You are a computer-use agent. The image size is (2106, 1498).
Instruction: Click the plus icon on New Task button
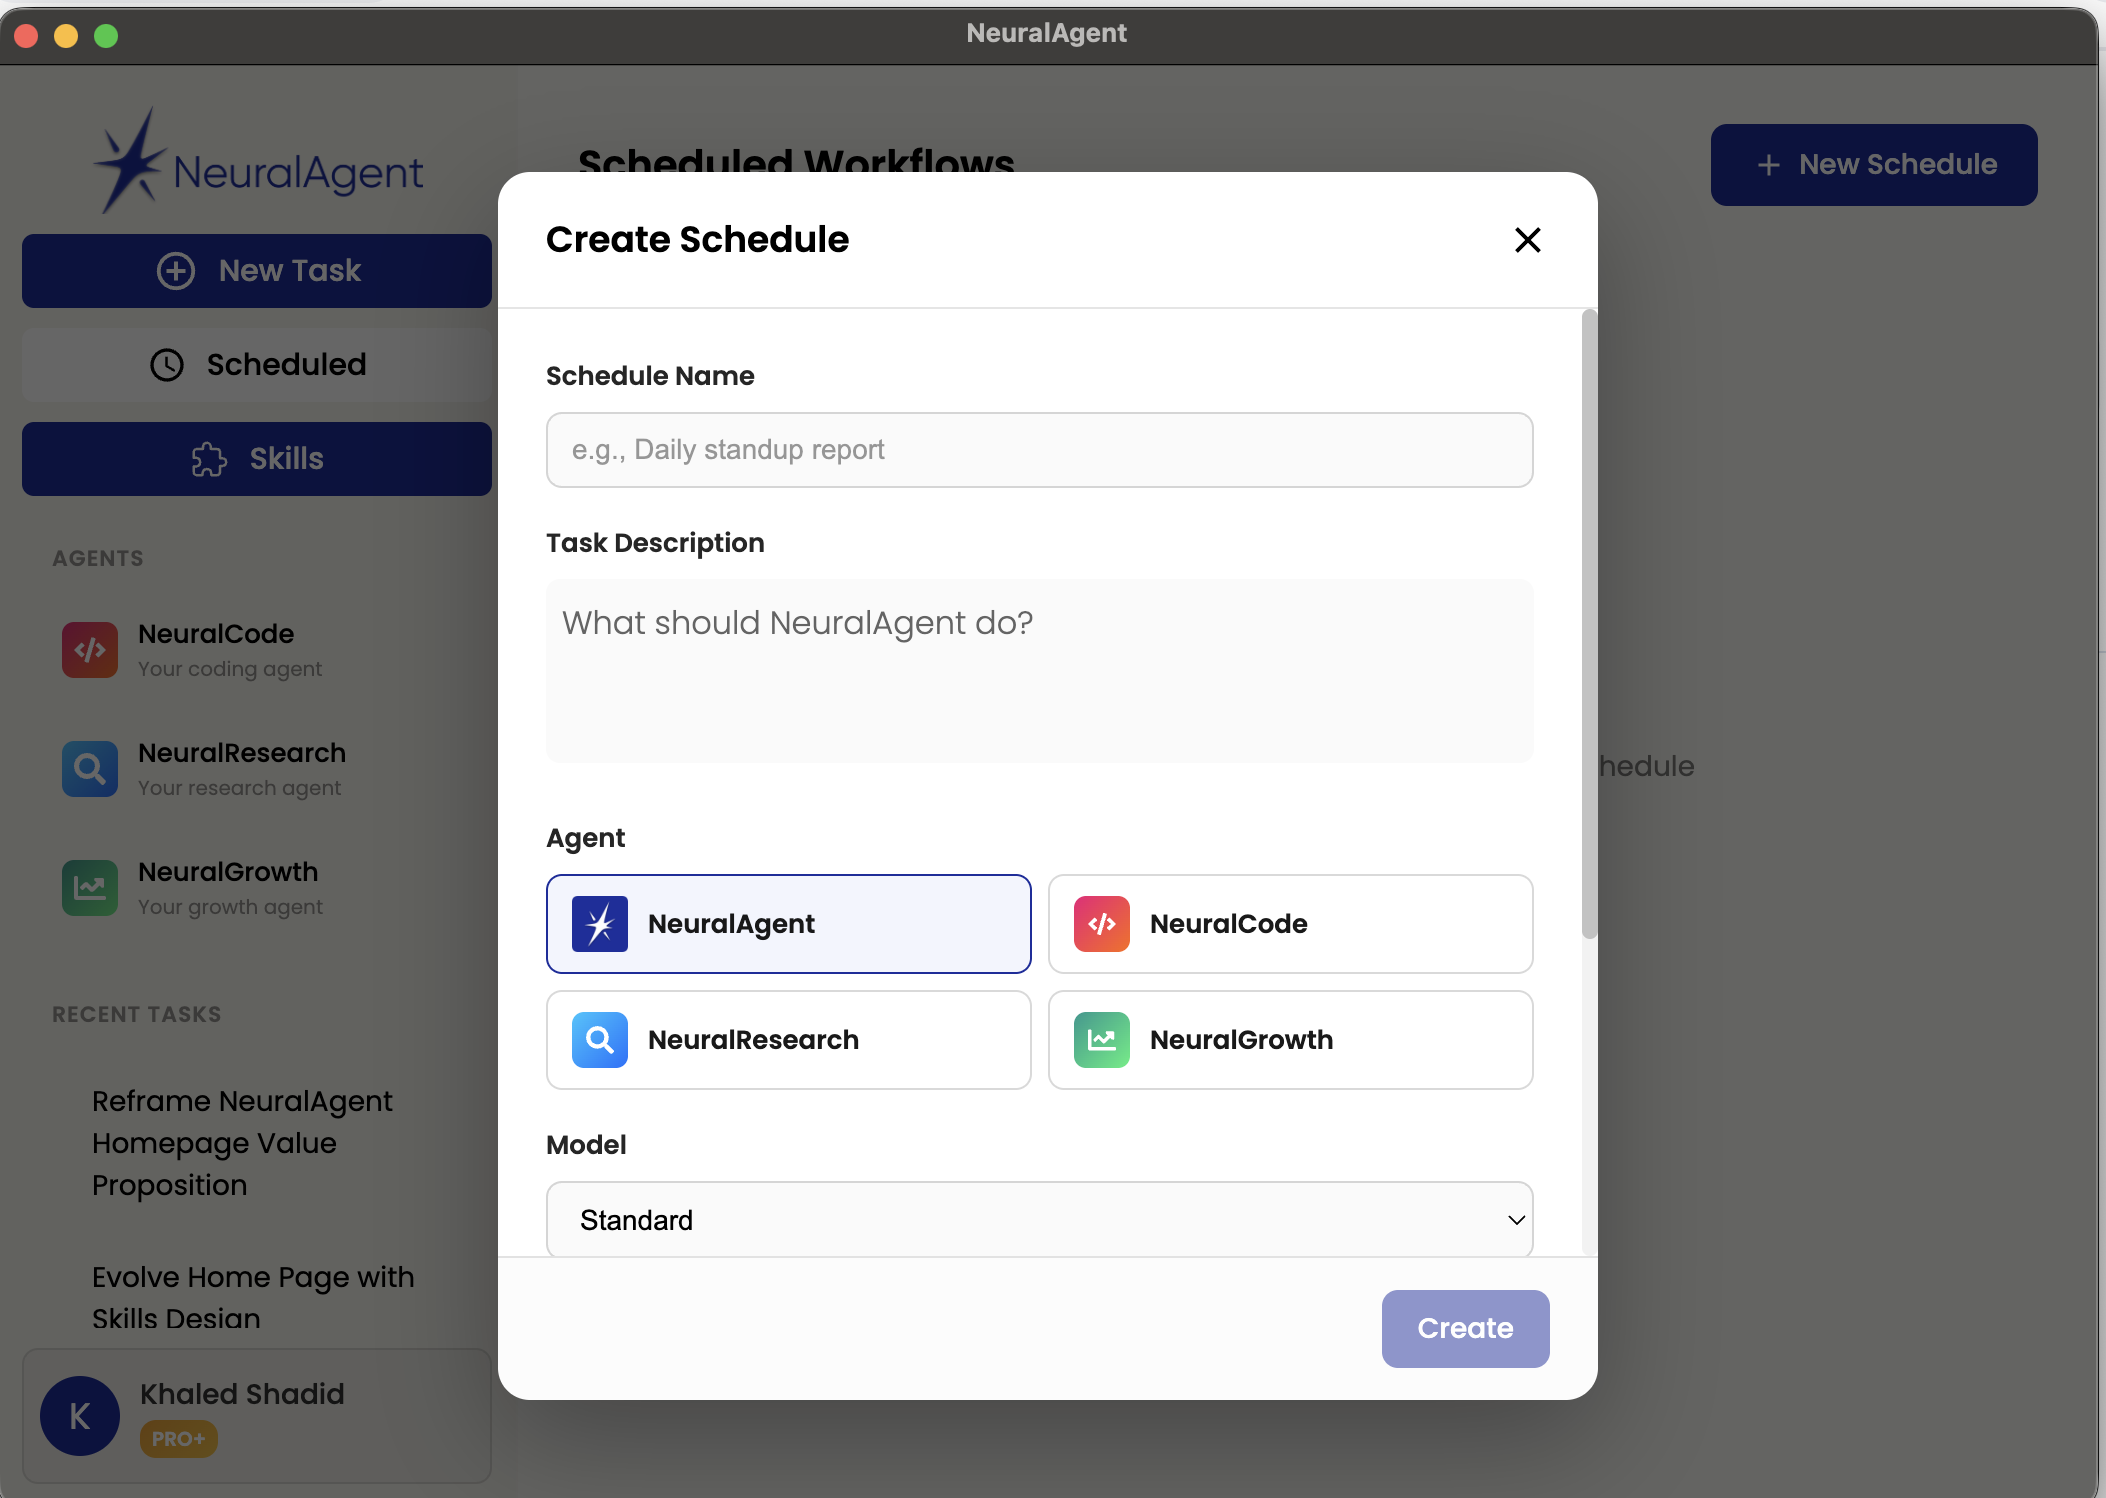(174, 270)
